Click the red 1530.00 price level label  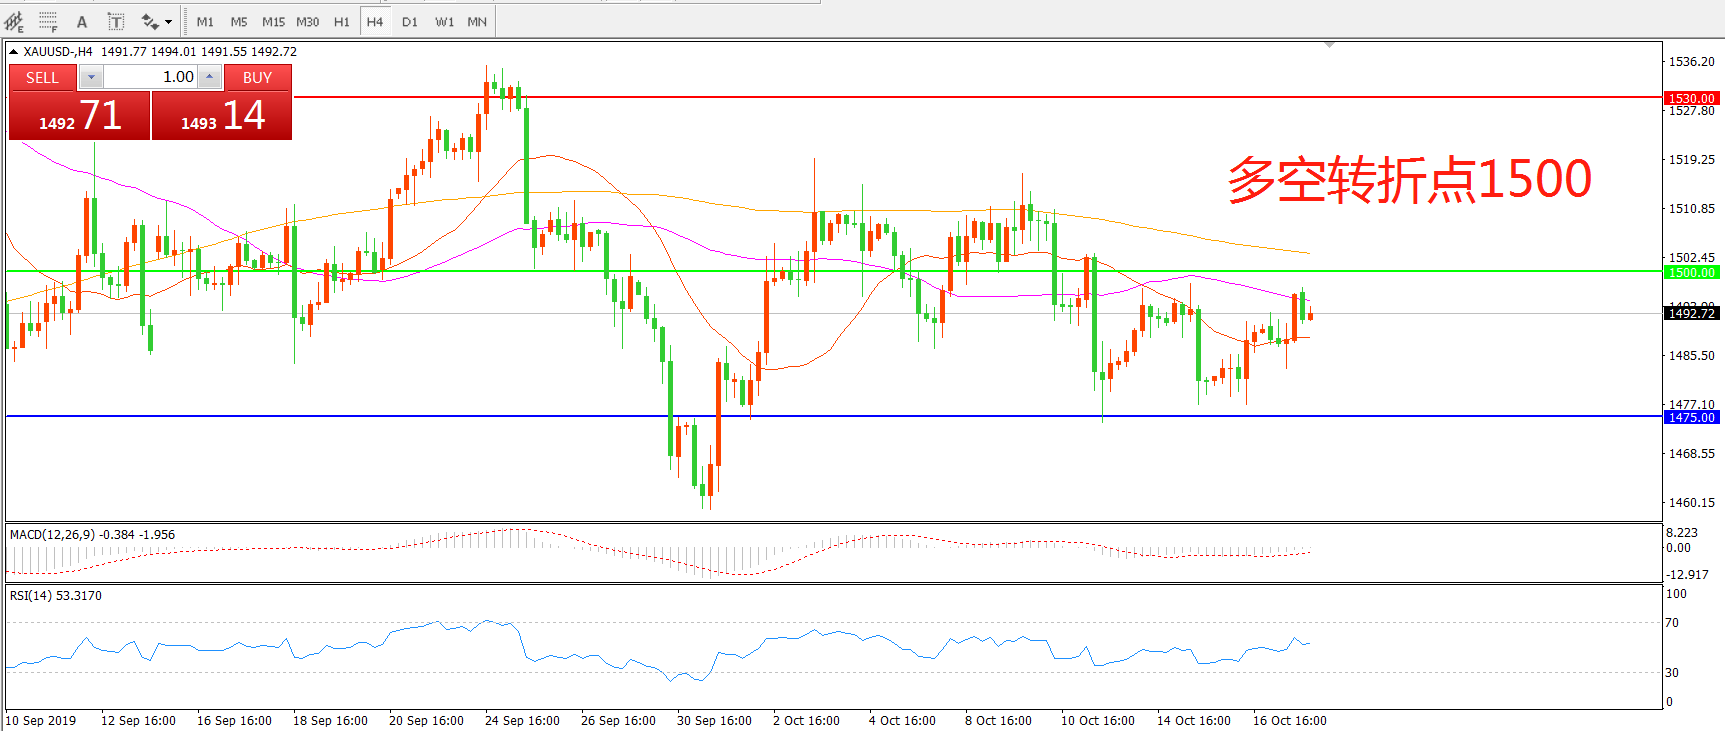(1691, 98)
